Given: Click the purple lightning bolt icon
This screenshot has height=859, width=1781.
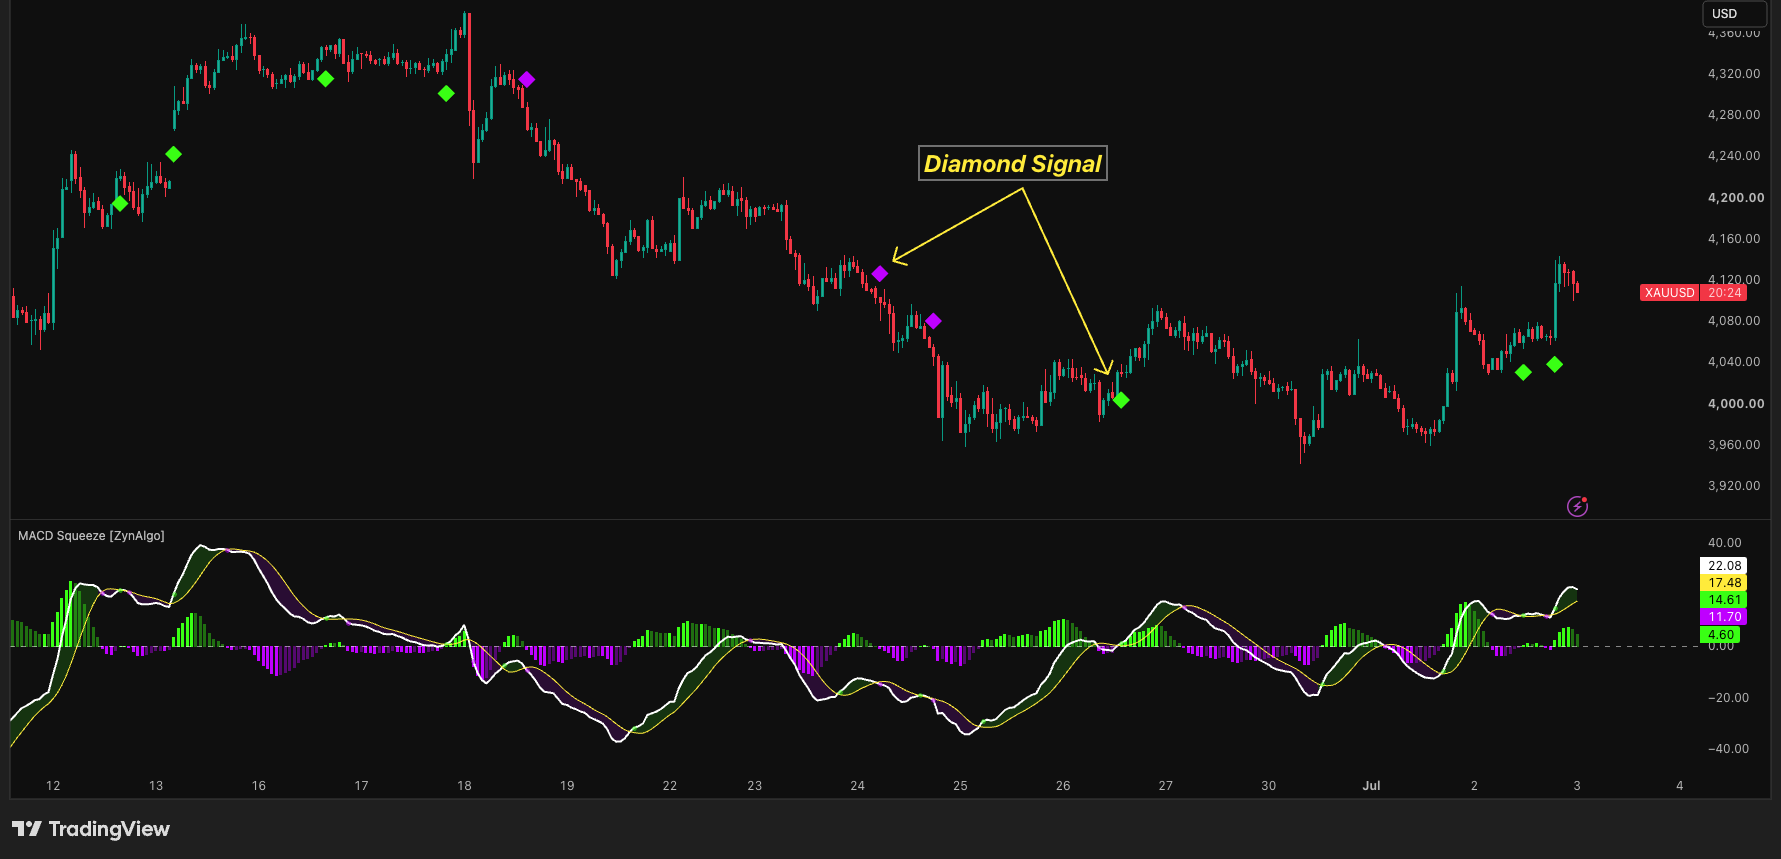Looking at the screenshot, I should (x=1577, y=506).
